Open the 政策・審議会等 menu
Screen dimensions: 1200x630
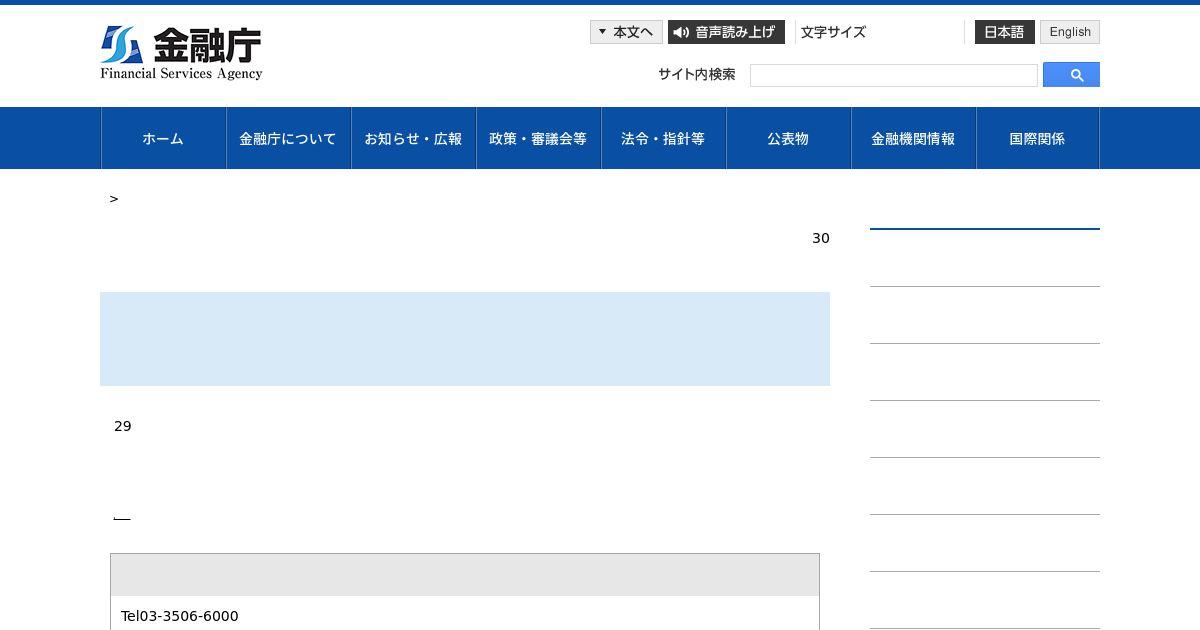click(538, 138)
